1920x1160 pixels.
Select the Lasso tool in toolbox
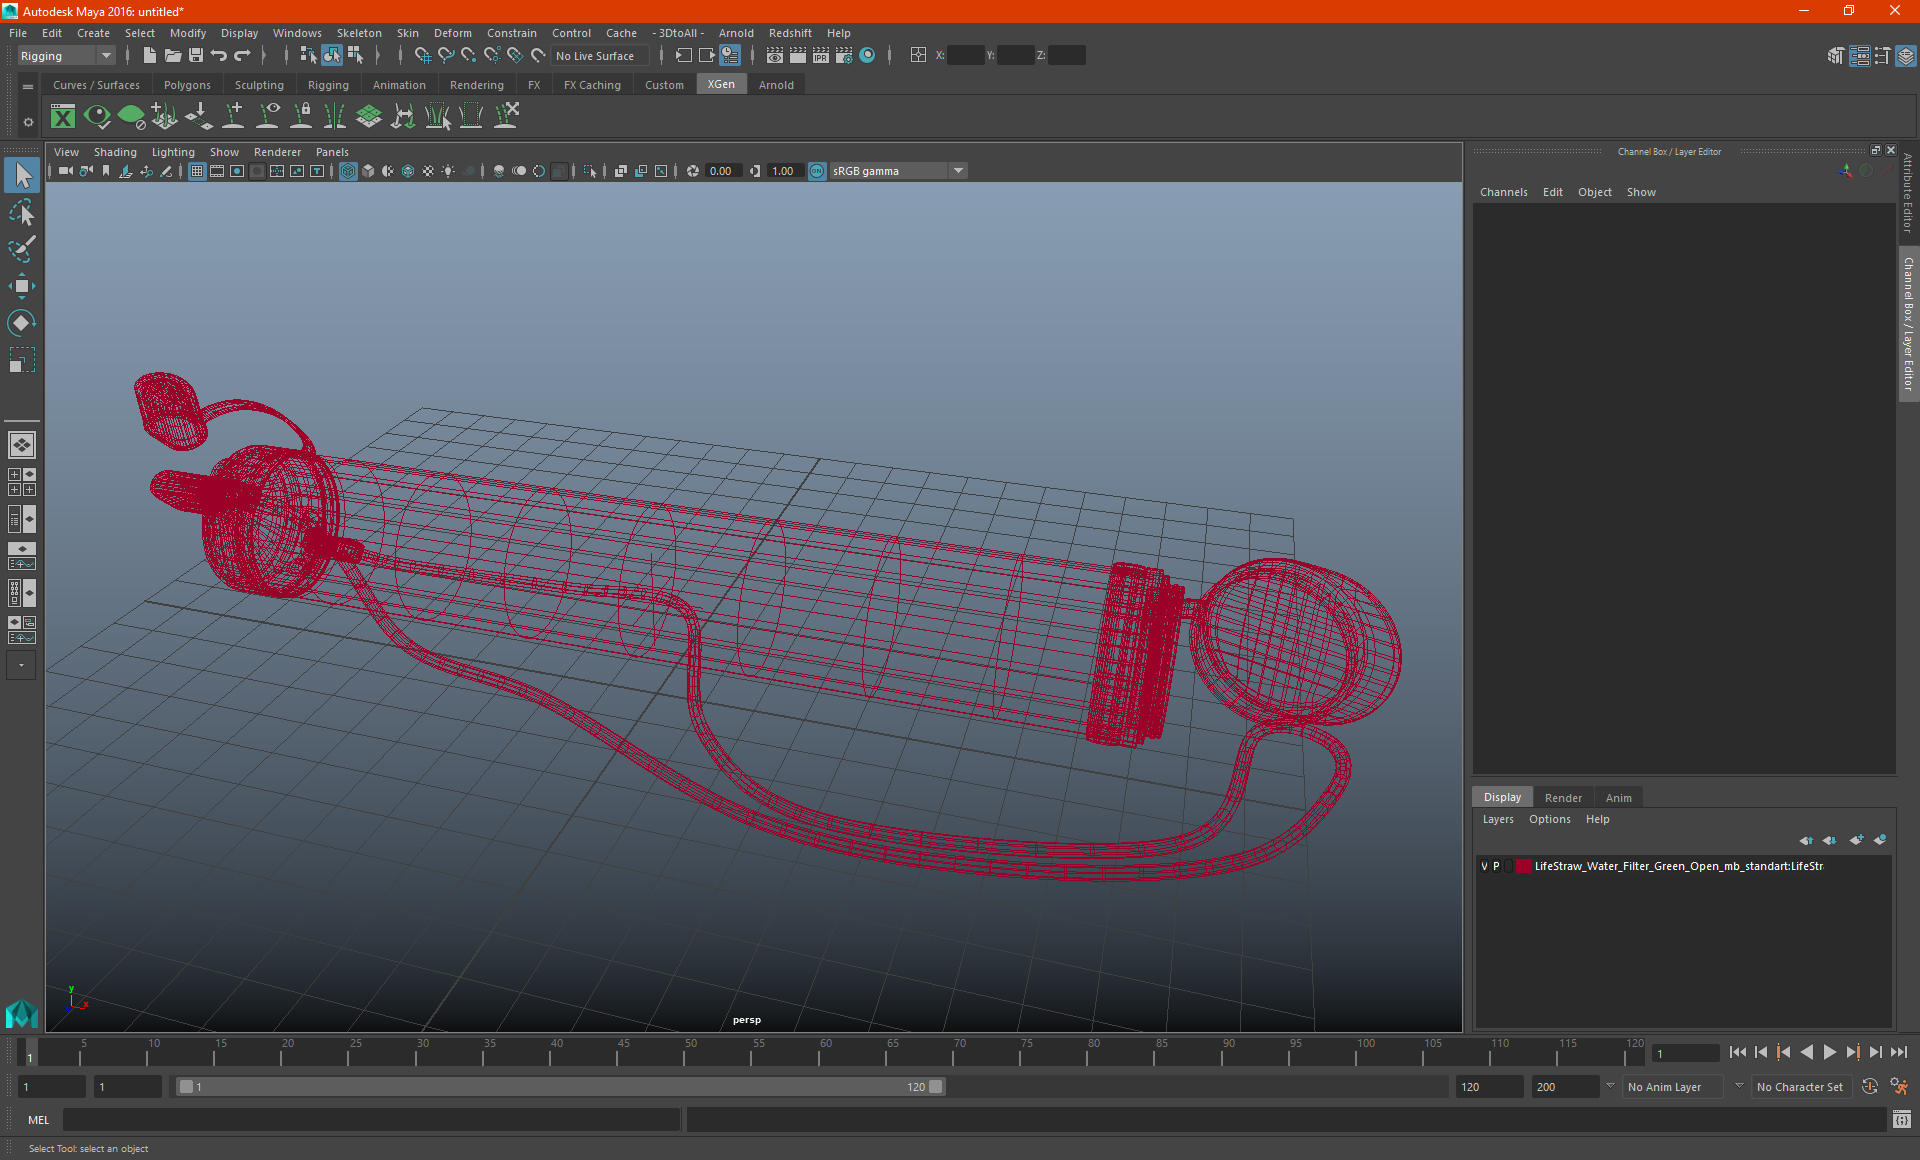coord(21,213)
